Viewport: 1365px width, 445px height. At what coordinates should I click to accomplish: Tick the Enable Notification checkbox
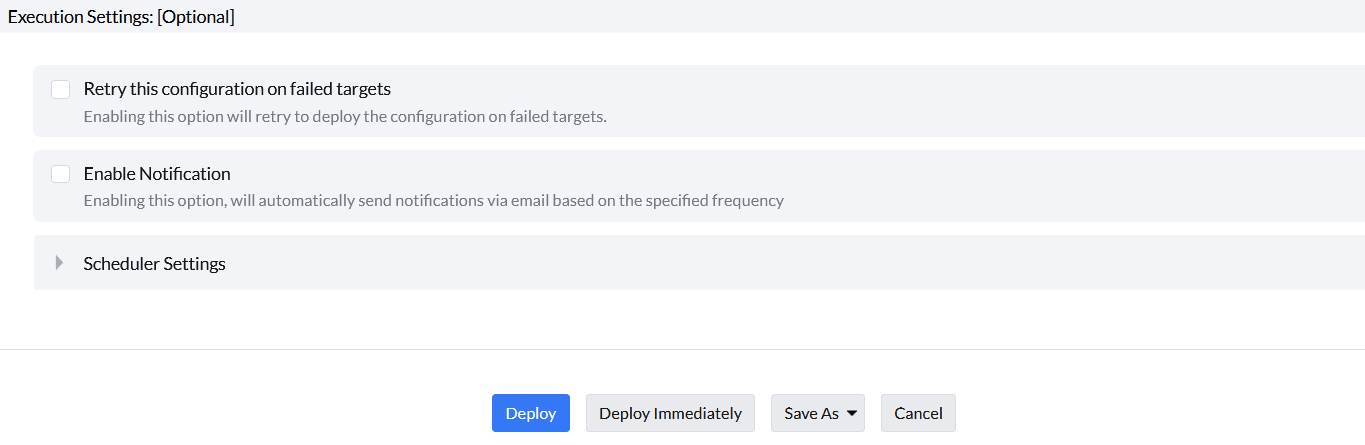[x=61, y=174]
